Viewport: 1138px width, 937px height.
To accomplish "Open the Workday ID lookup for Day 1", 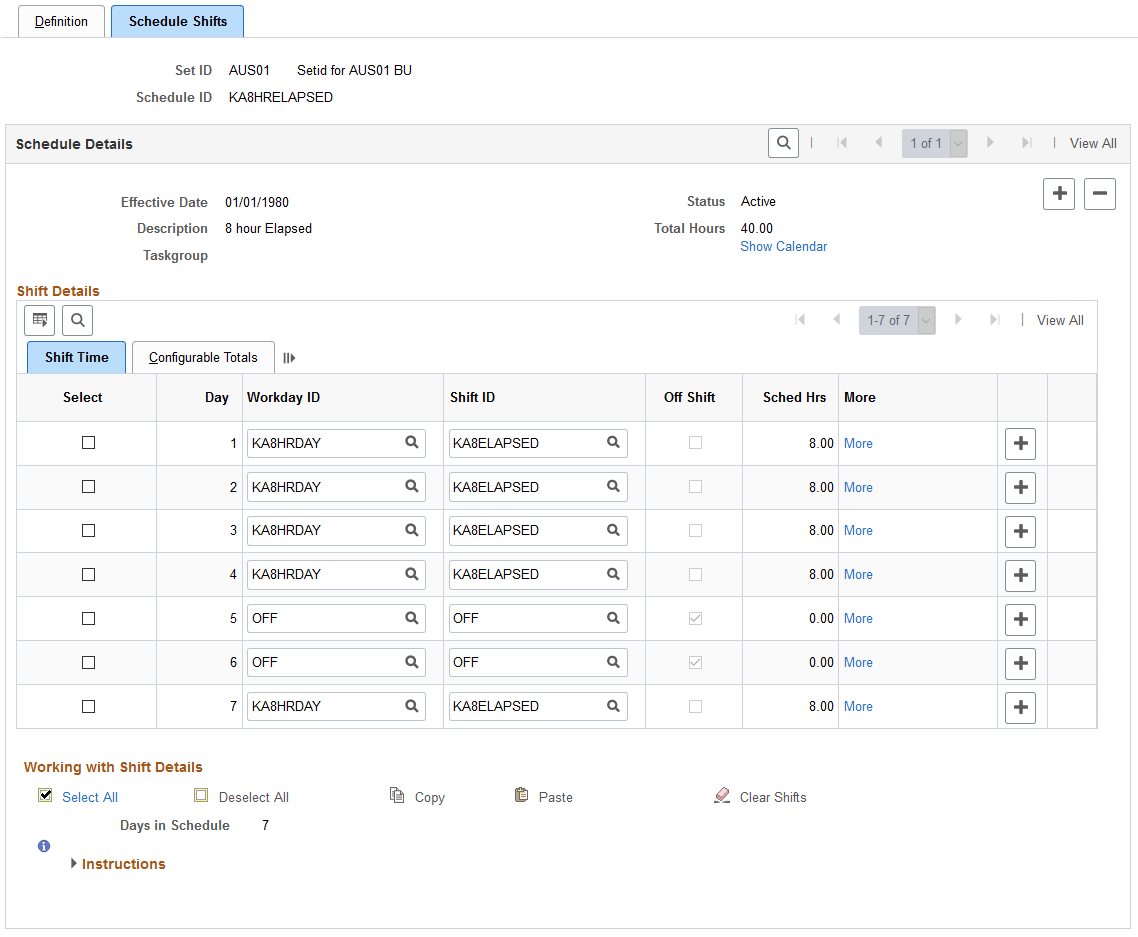I will 410,442.
